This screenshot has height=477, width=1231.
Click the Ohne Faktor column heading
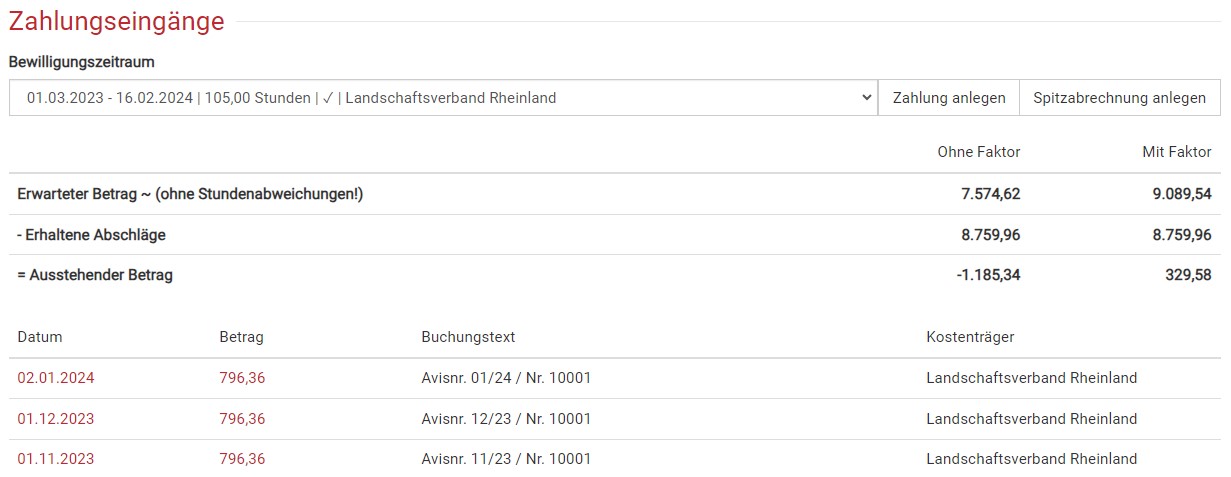pyautogui.click(x=978, y=152)
